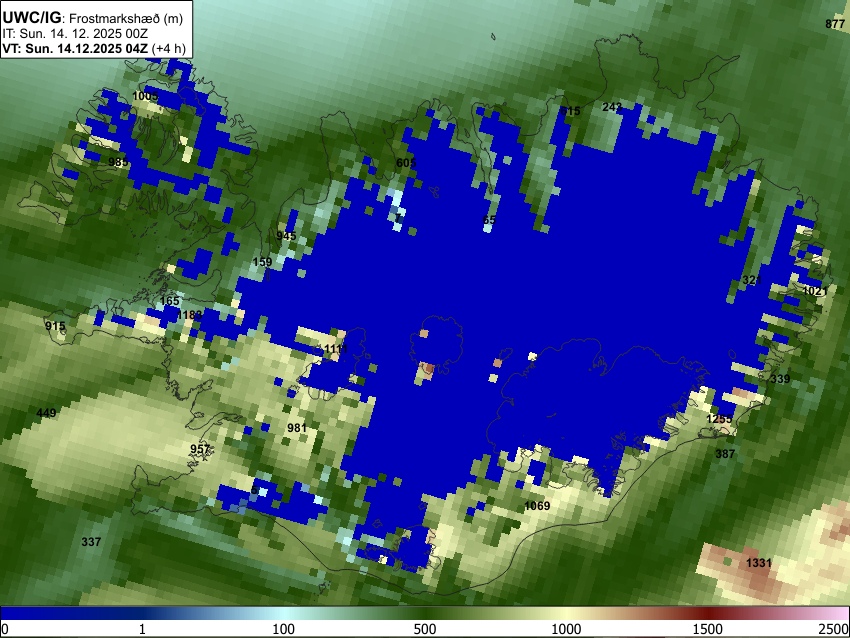850x638 pixels.
Task: Select the 'VT: Sun. 14.12.2025 04Z (+4 h)' line
Action: coord(94,48)
